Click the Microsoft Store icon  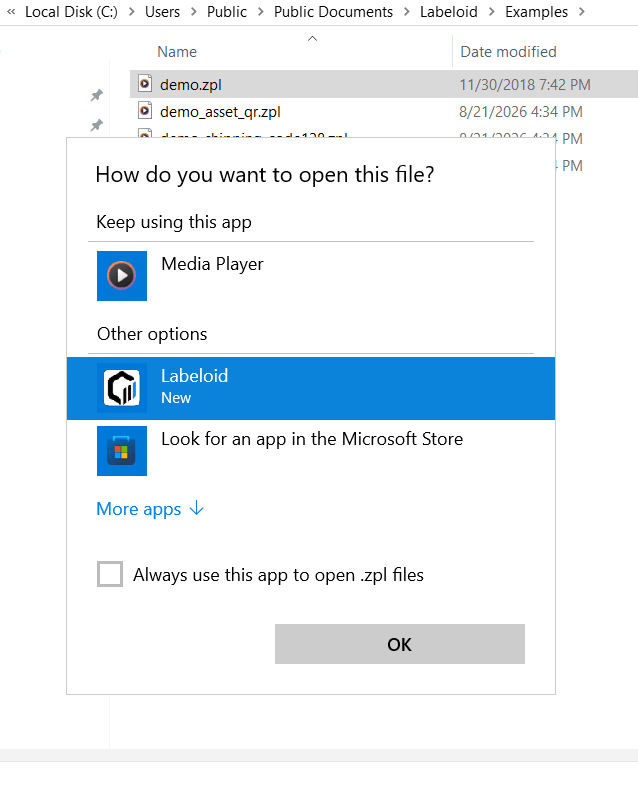[x=122, y=451]
